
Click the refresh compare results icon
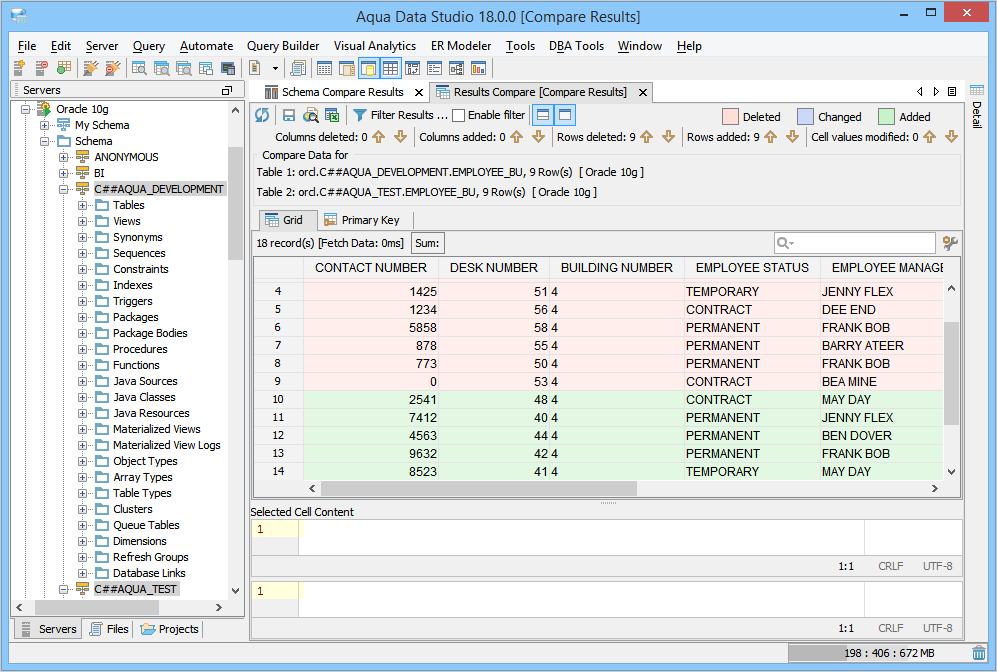pos(262,115)
